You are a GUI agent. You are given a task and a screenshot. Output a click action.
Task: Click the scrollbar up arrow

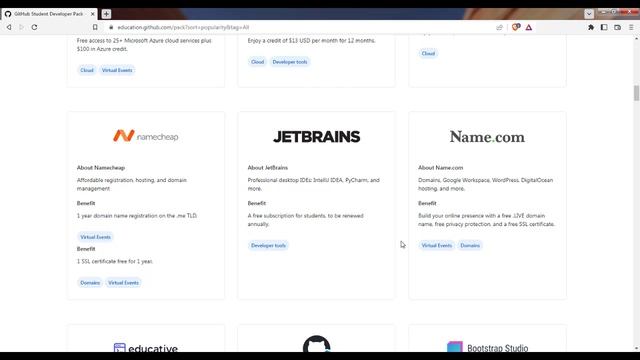coord(636,38)
